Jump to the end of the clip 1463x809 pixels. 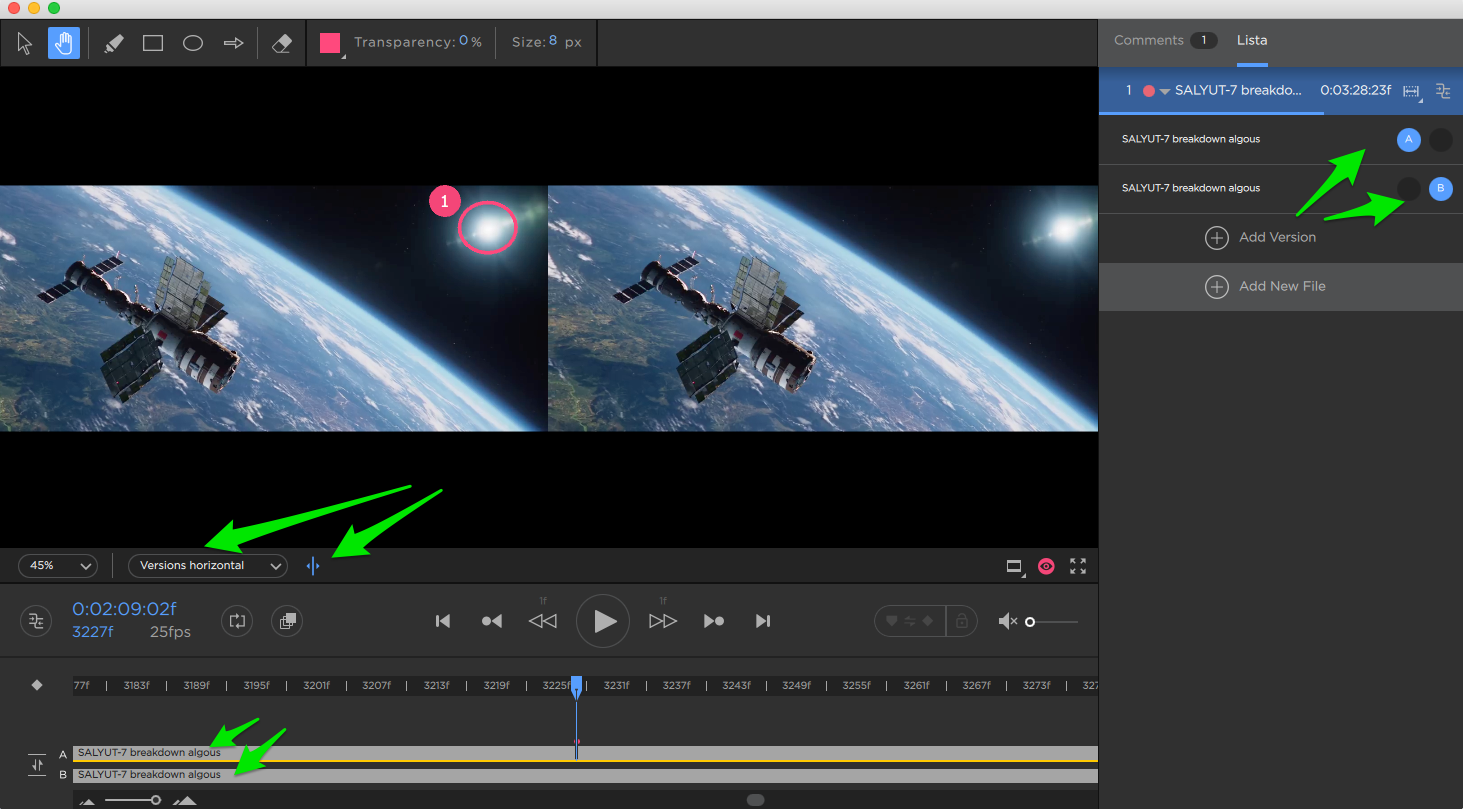click(763, 621)
